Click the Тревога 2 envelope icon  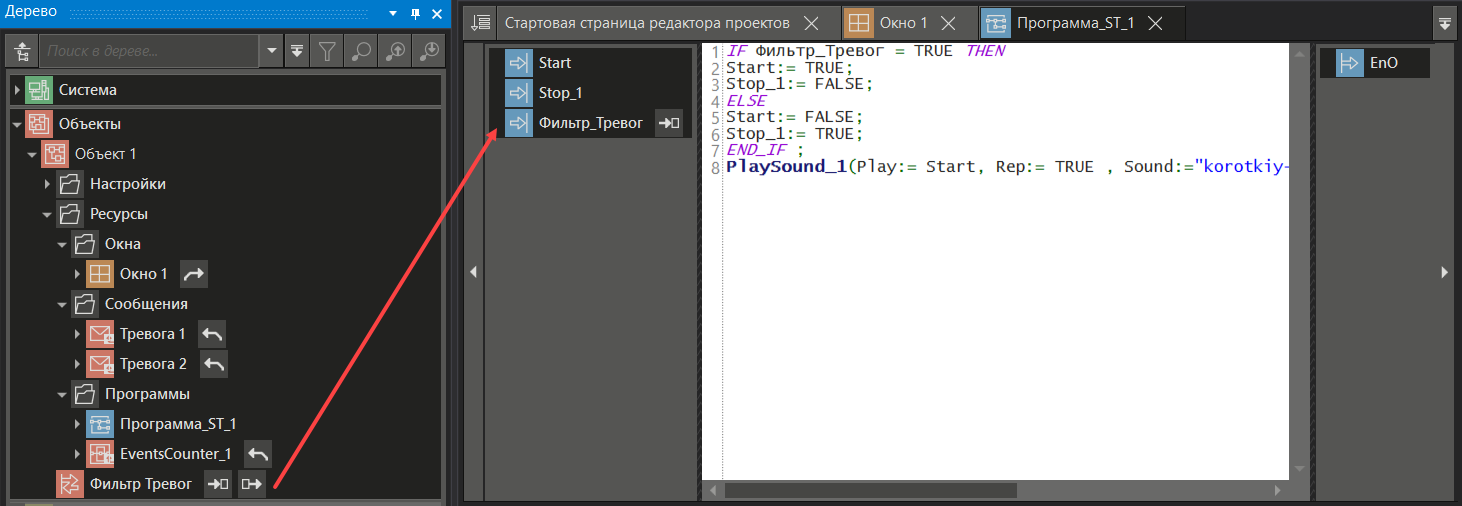click(x=100, y=364)
